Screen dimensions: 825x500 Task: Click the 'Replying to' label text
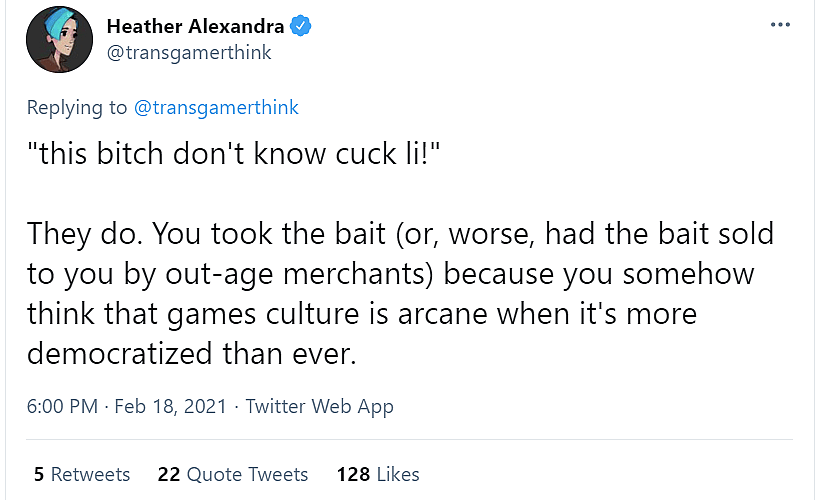[x=76, y=107]
